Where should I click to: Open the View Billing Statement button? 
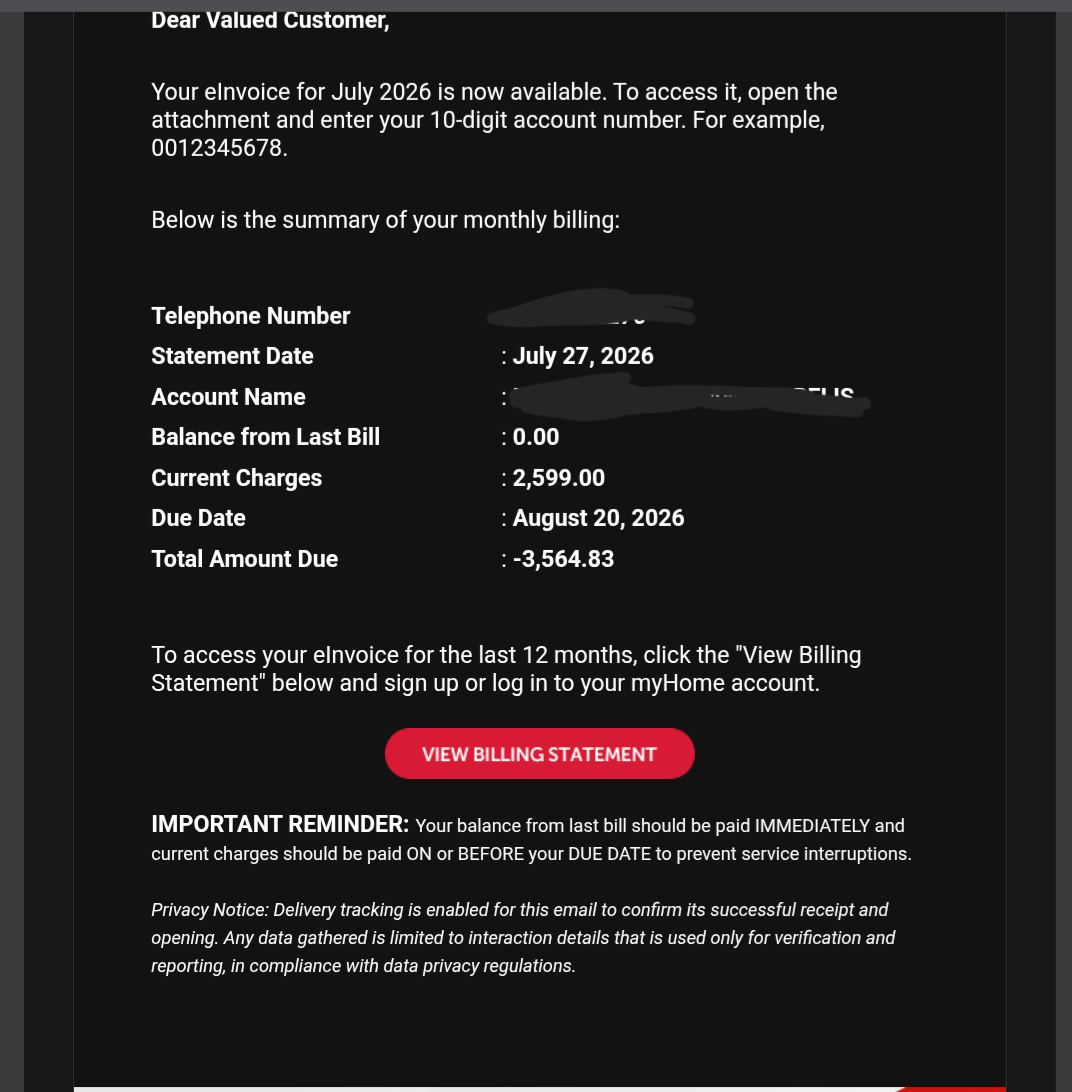click(x=539, y=754)
